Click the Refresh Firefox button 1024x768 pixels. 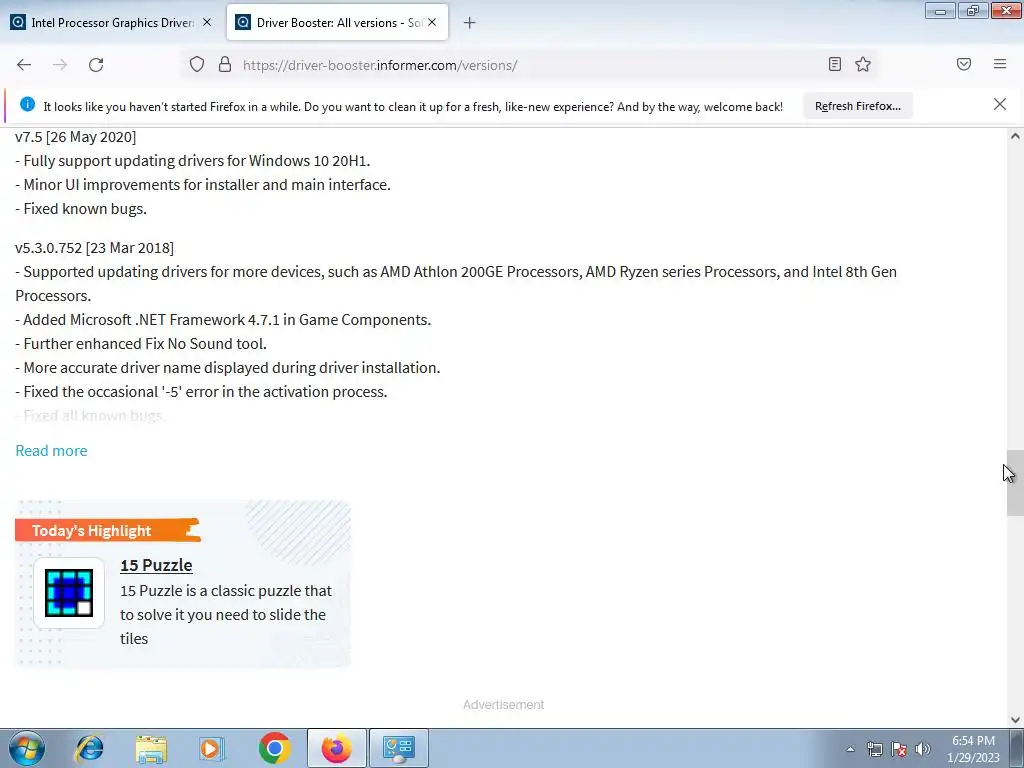click(x=857, y=106)
